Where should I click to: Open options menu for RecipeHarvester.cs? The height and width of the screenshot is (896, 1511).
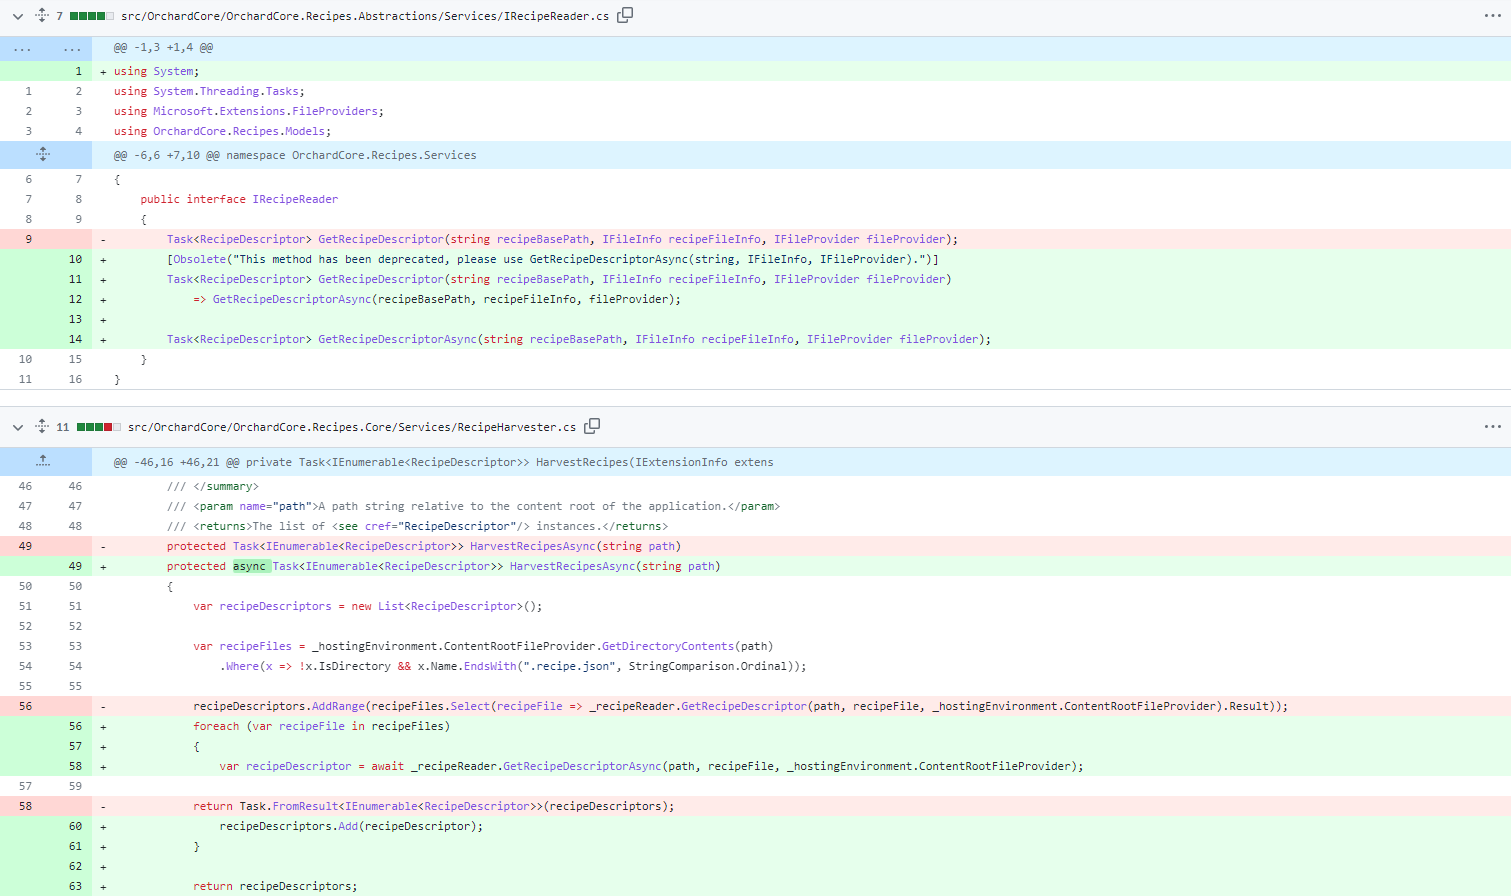click(x=1493, y=427)
